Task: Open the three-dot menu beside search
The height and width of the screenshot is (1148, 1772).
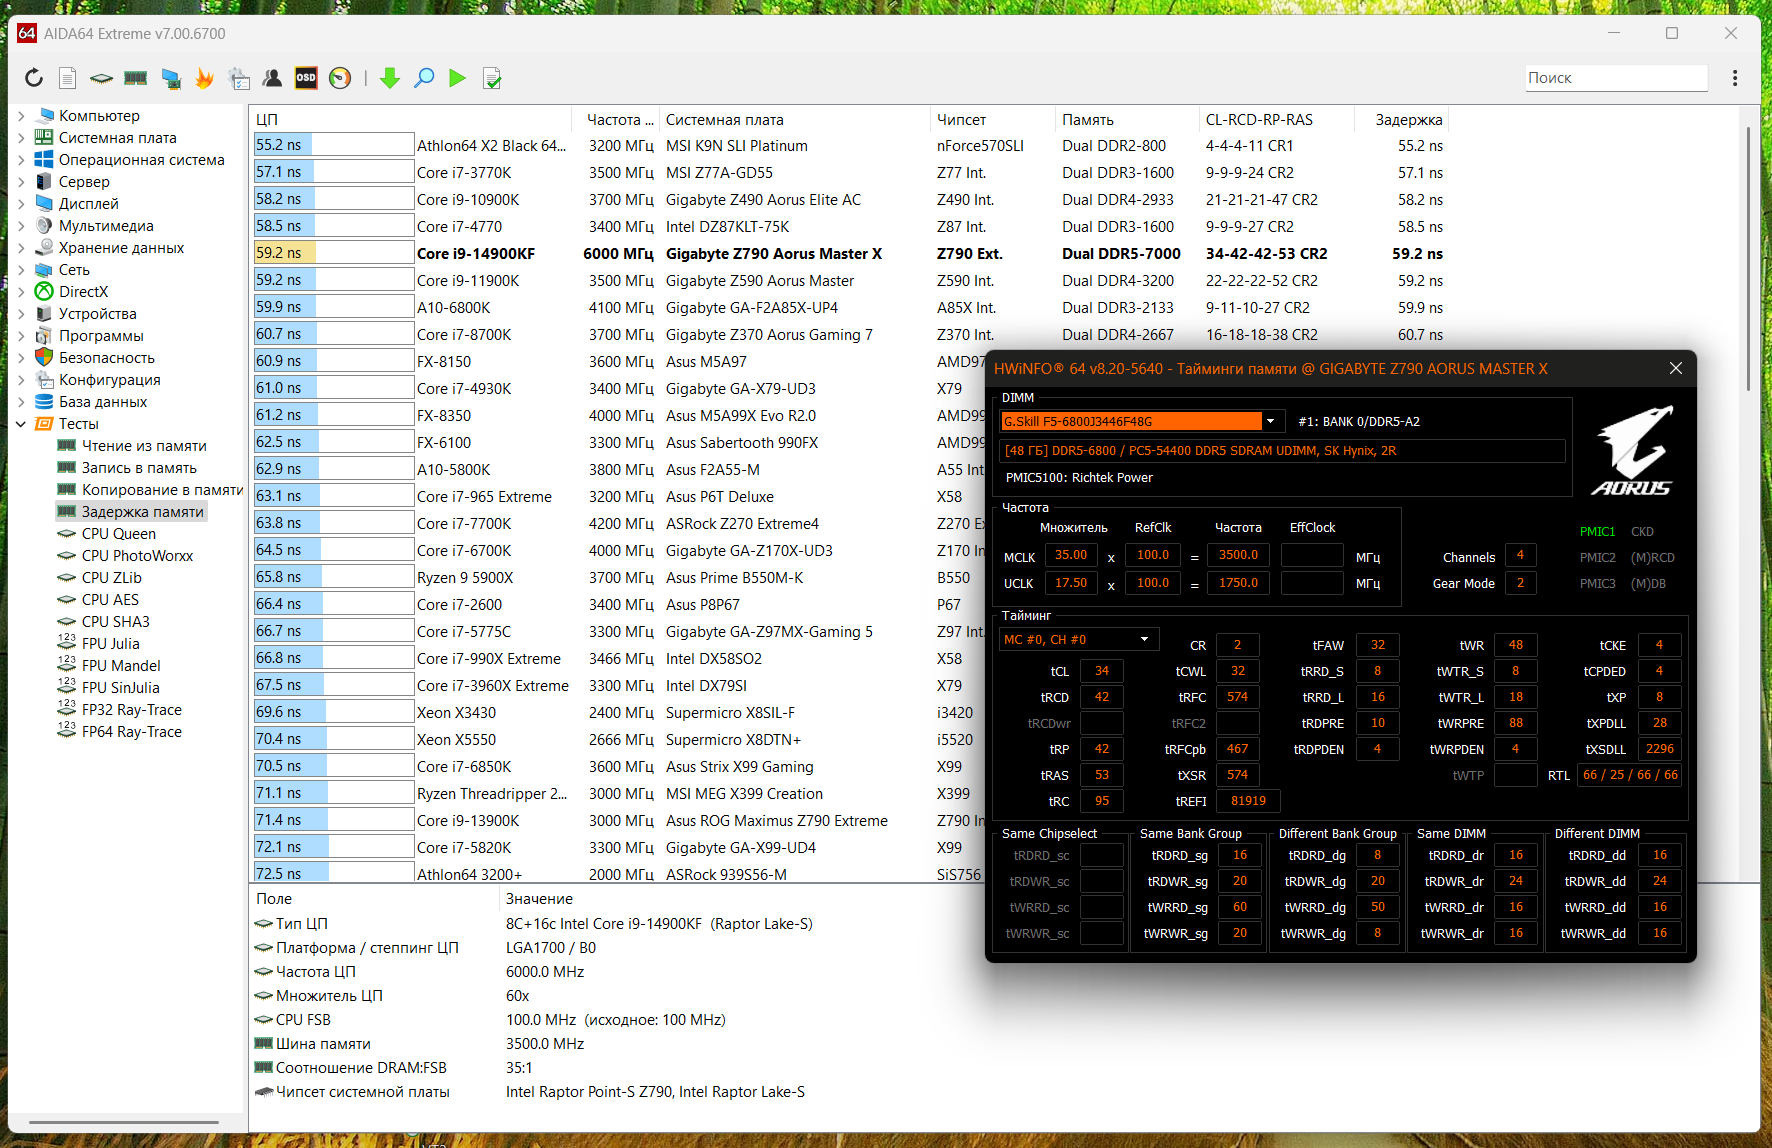Action: point(1735,78)
